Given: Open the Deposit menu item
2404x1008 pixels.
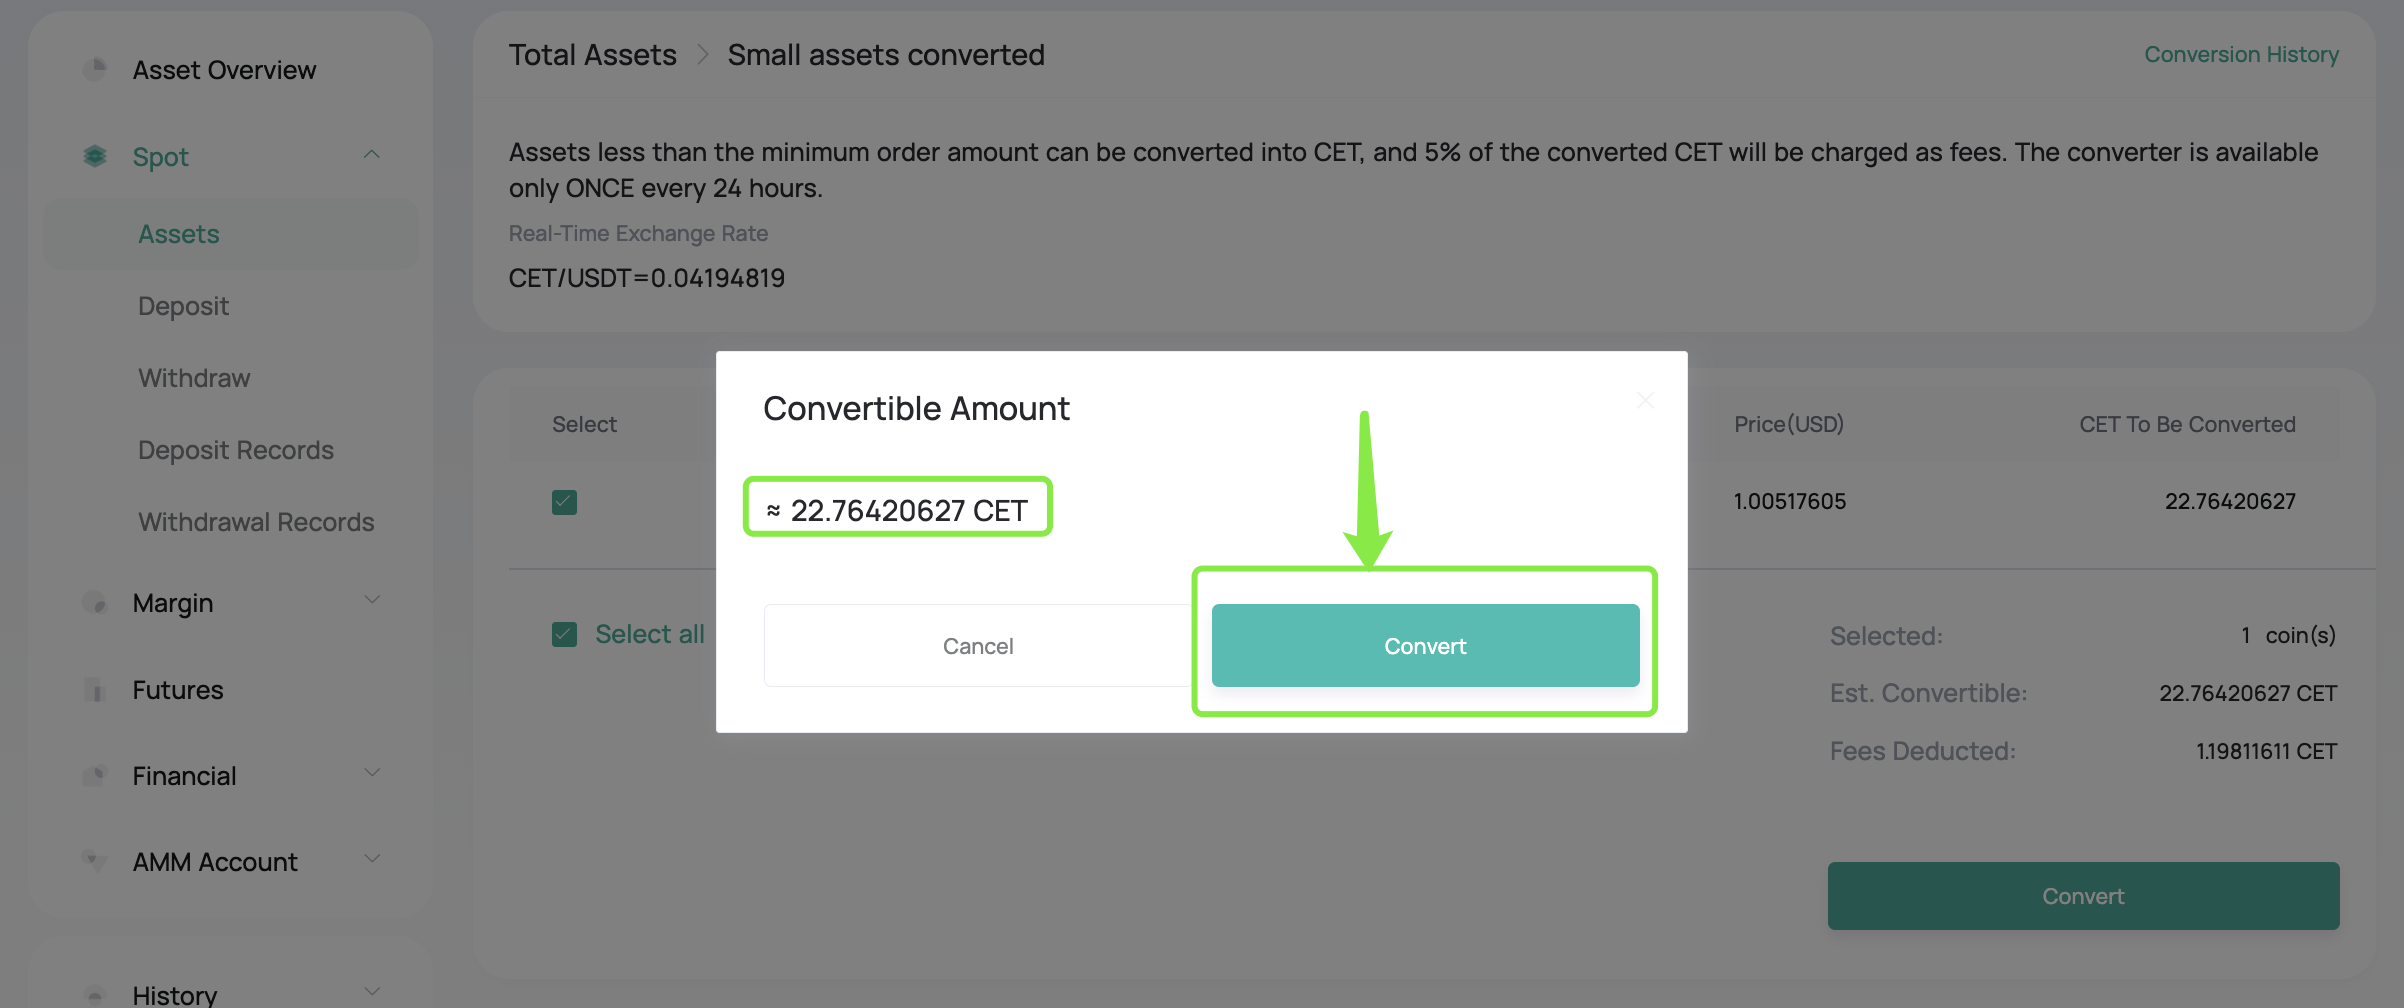Looking at the screenshot, I should (184, 306).
